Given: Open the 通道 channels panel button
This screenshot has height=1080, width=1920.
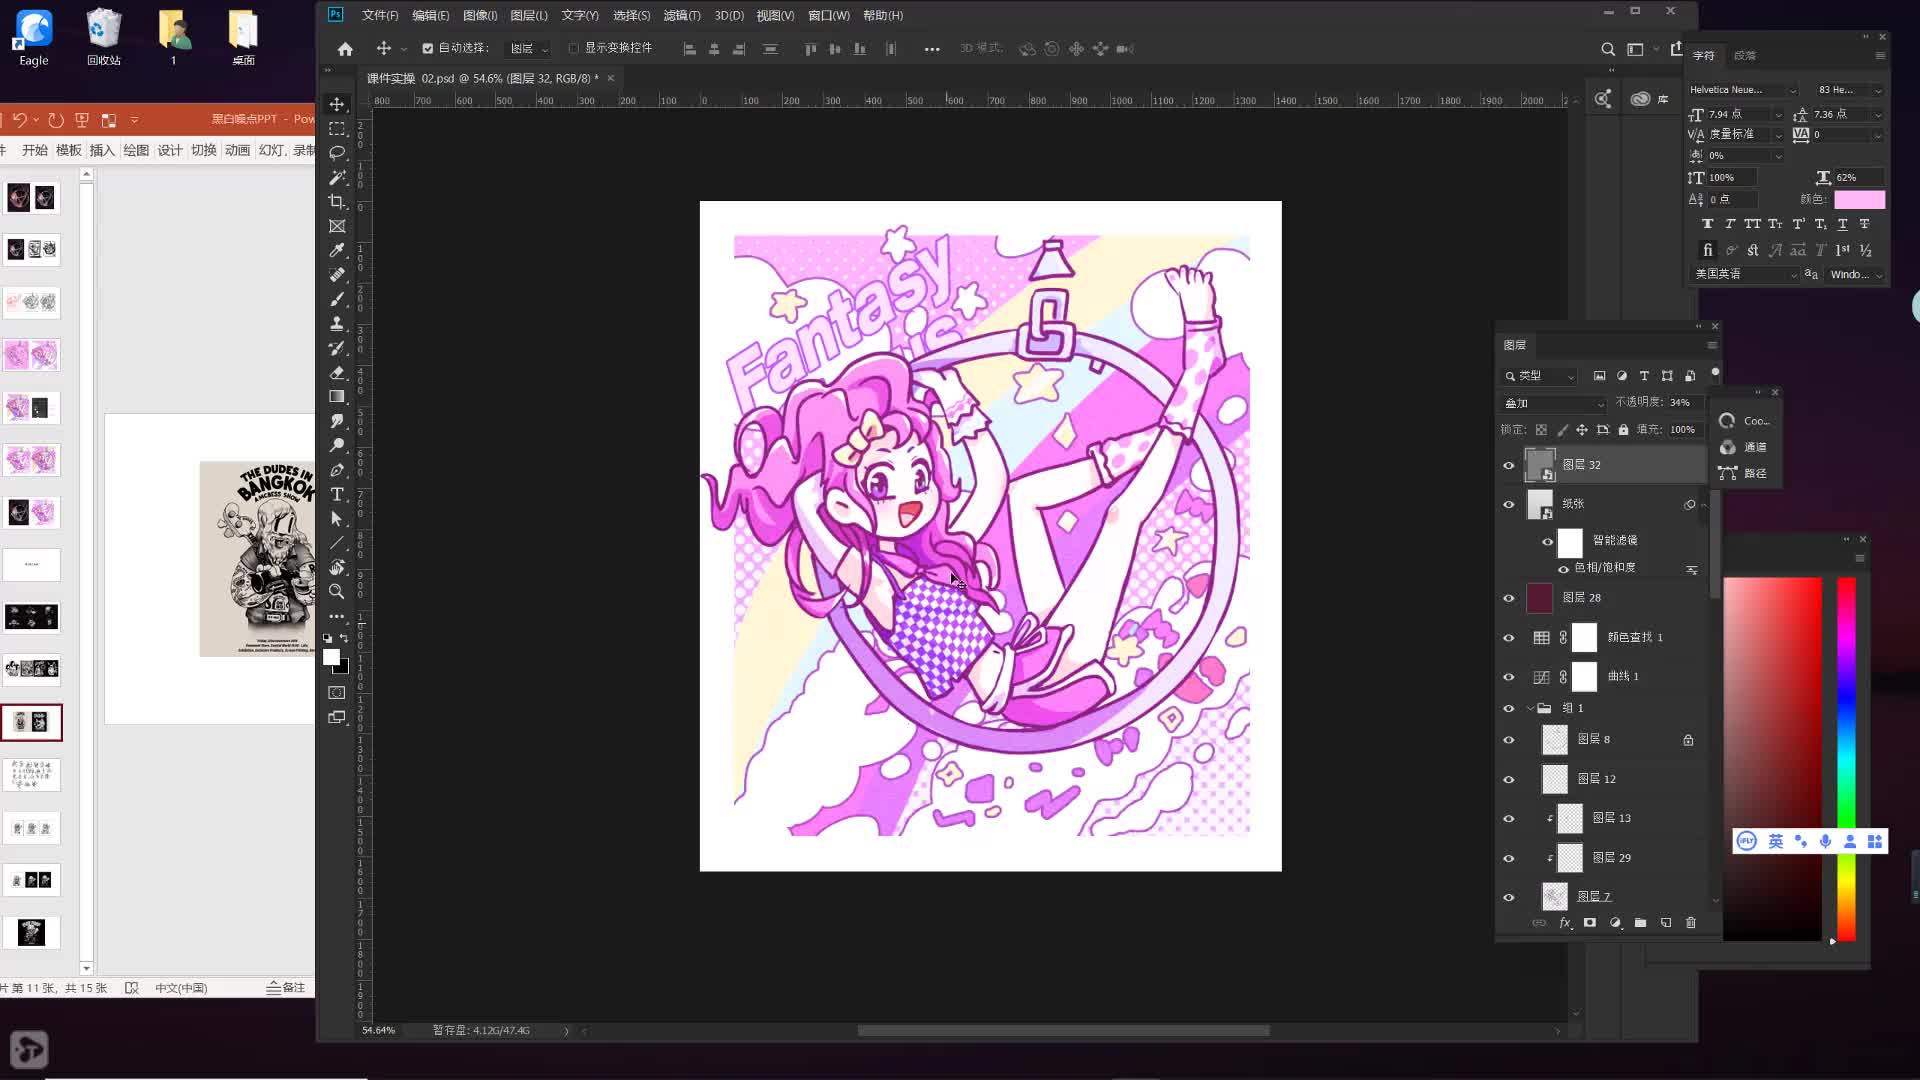Looking at the screenshot, I should coord(1744,447).
